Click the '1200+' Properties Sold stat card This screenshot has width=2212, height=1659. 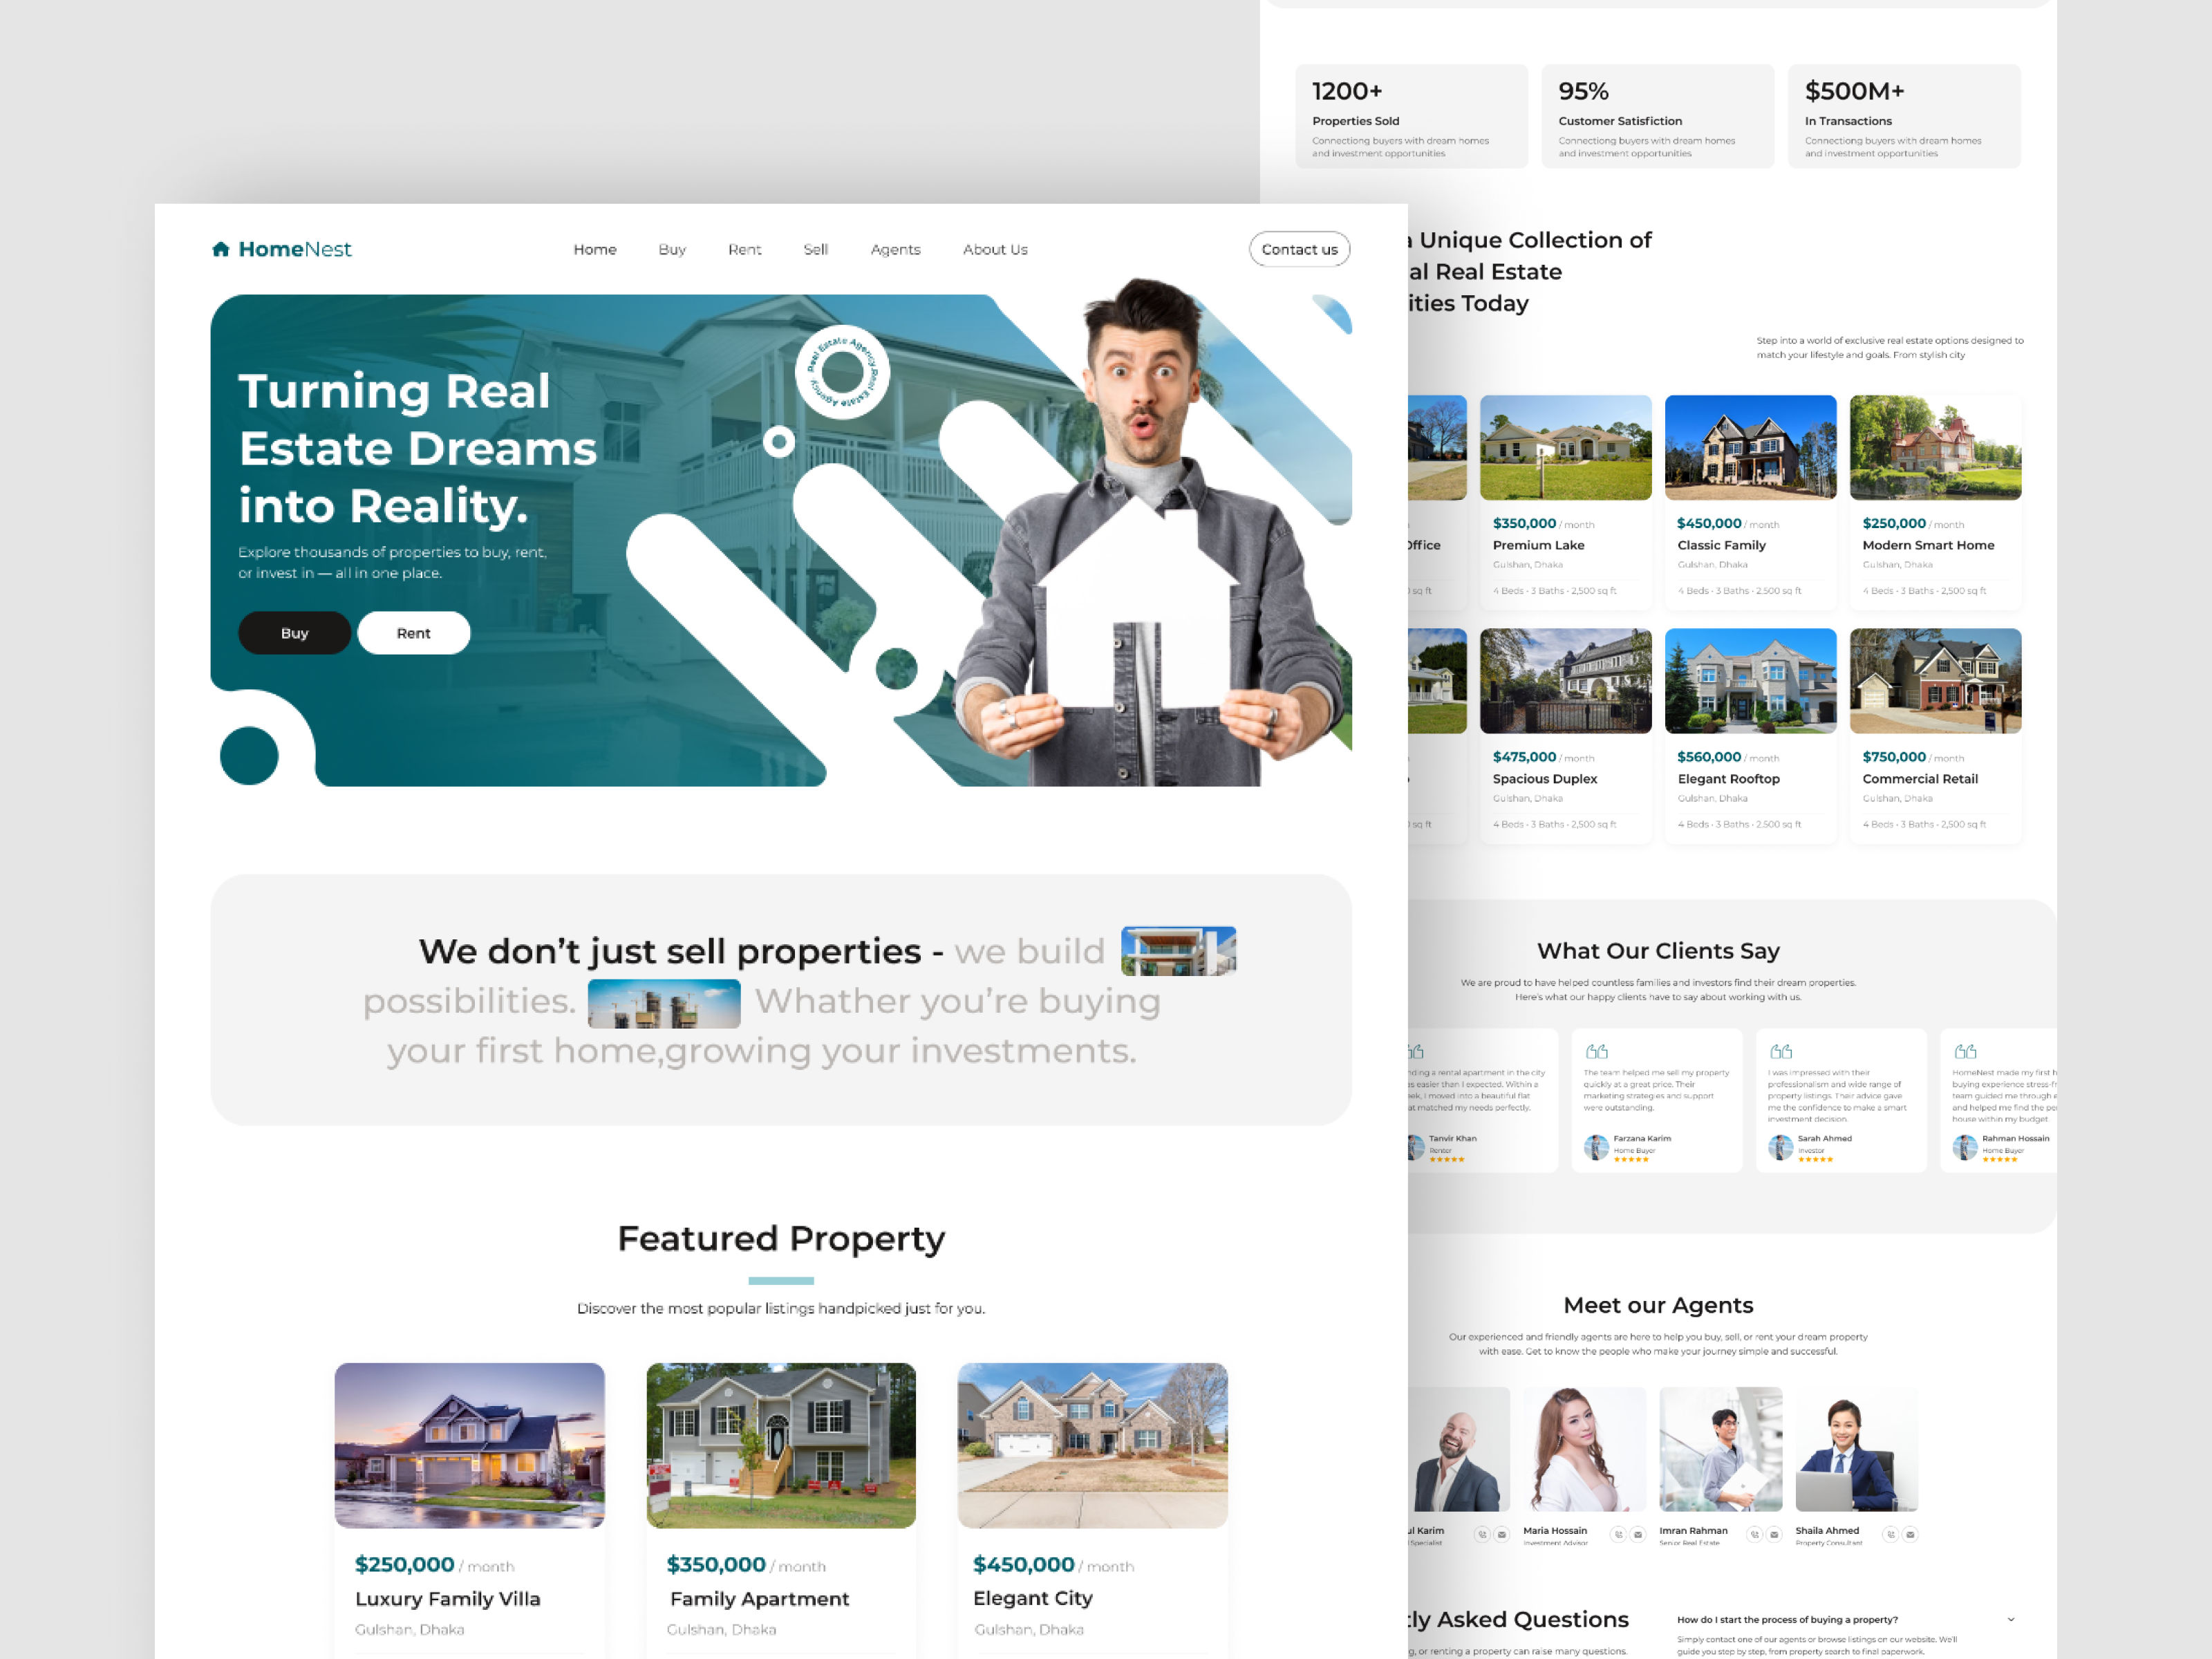click(x=1411, y=116)
